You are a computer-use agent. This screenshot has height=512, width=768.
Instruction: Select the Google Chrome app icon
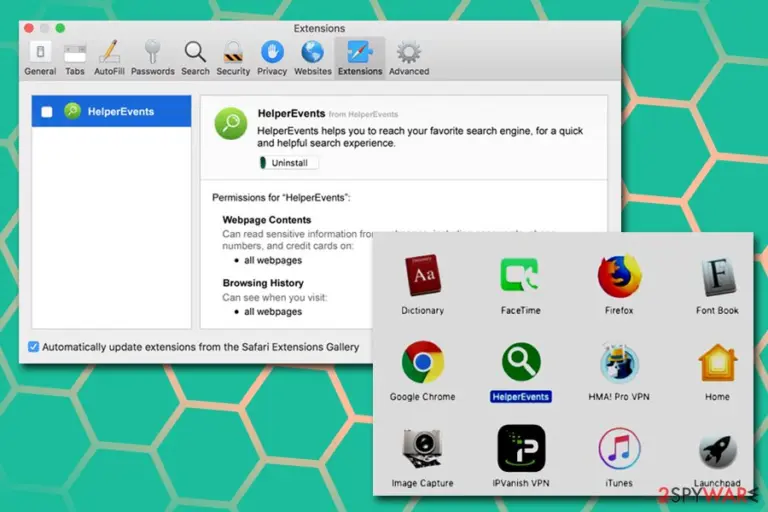[422, 362]
